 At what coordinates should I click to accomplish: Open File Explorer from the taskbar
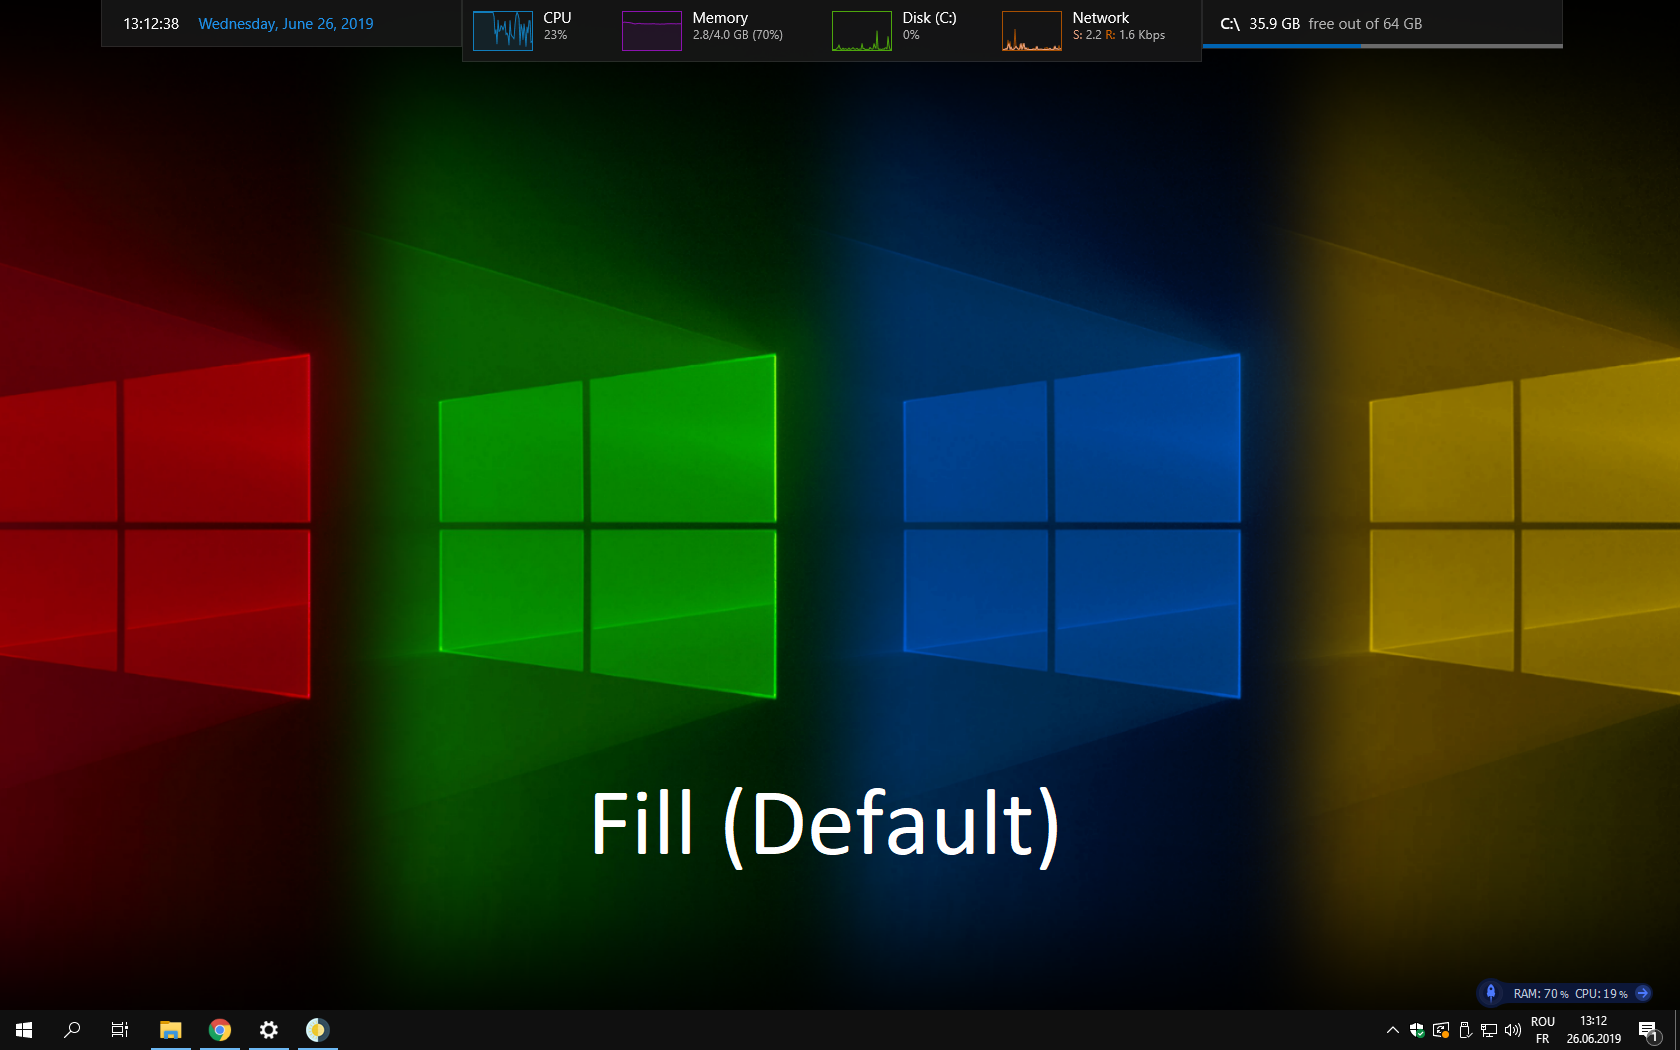tap(170, 1030)
